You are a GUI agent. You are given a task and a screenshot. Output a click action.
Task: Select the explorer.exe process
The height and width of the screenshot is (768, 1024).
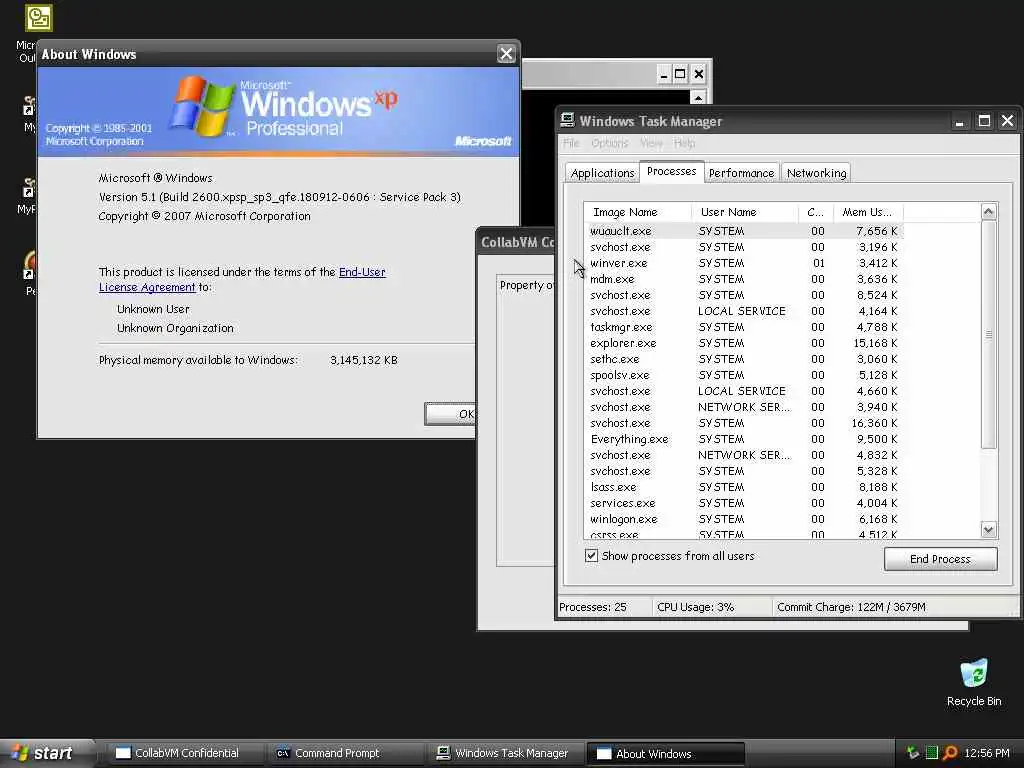744,343
